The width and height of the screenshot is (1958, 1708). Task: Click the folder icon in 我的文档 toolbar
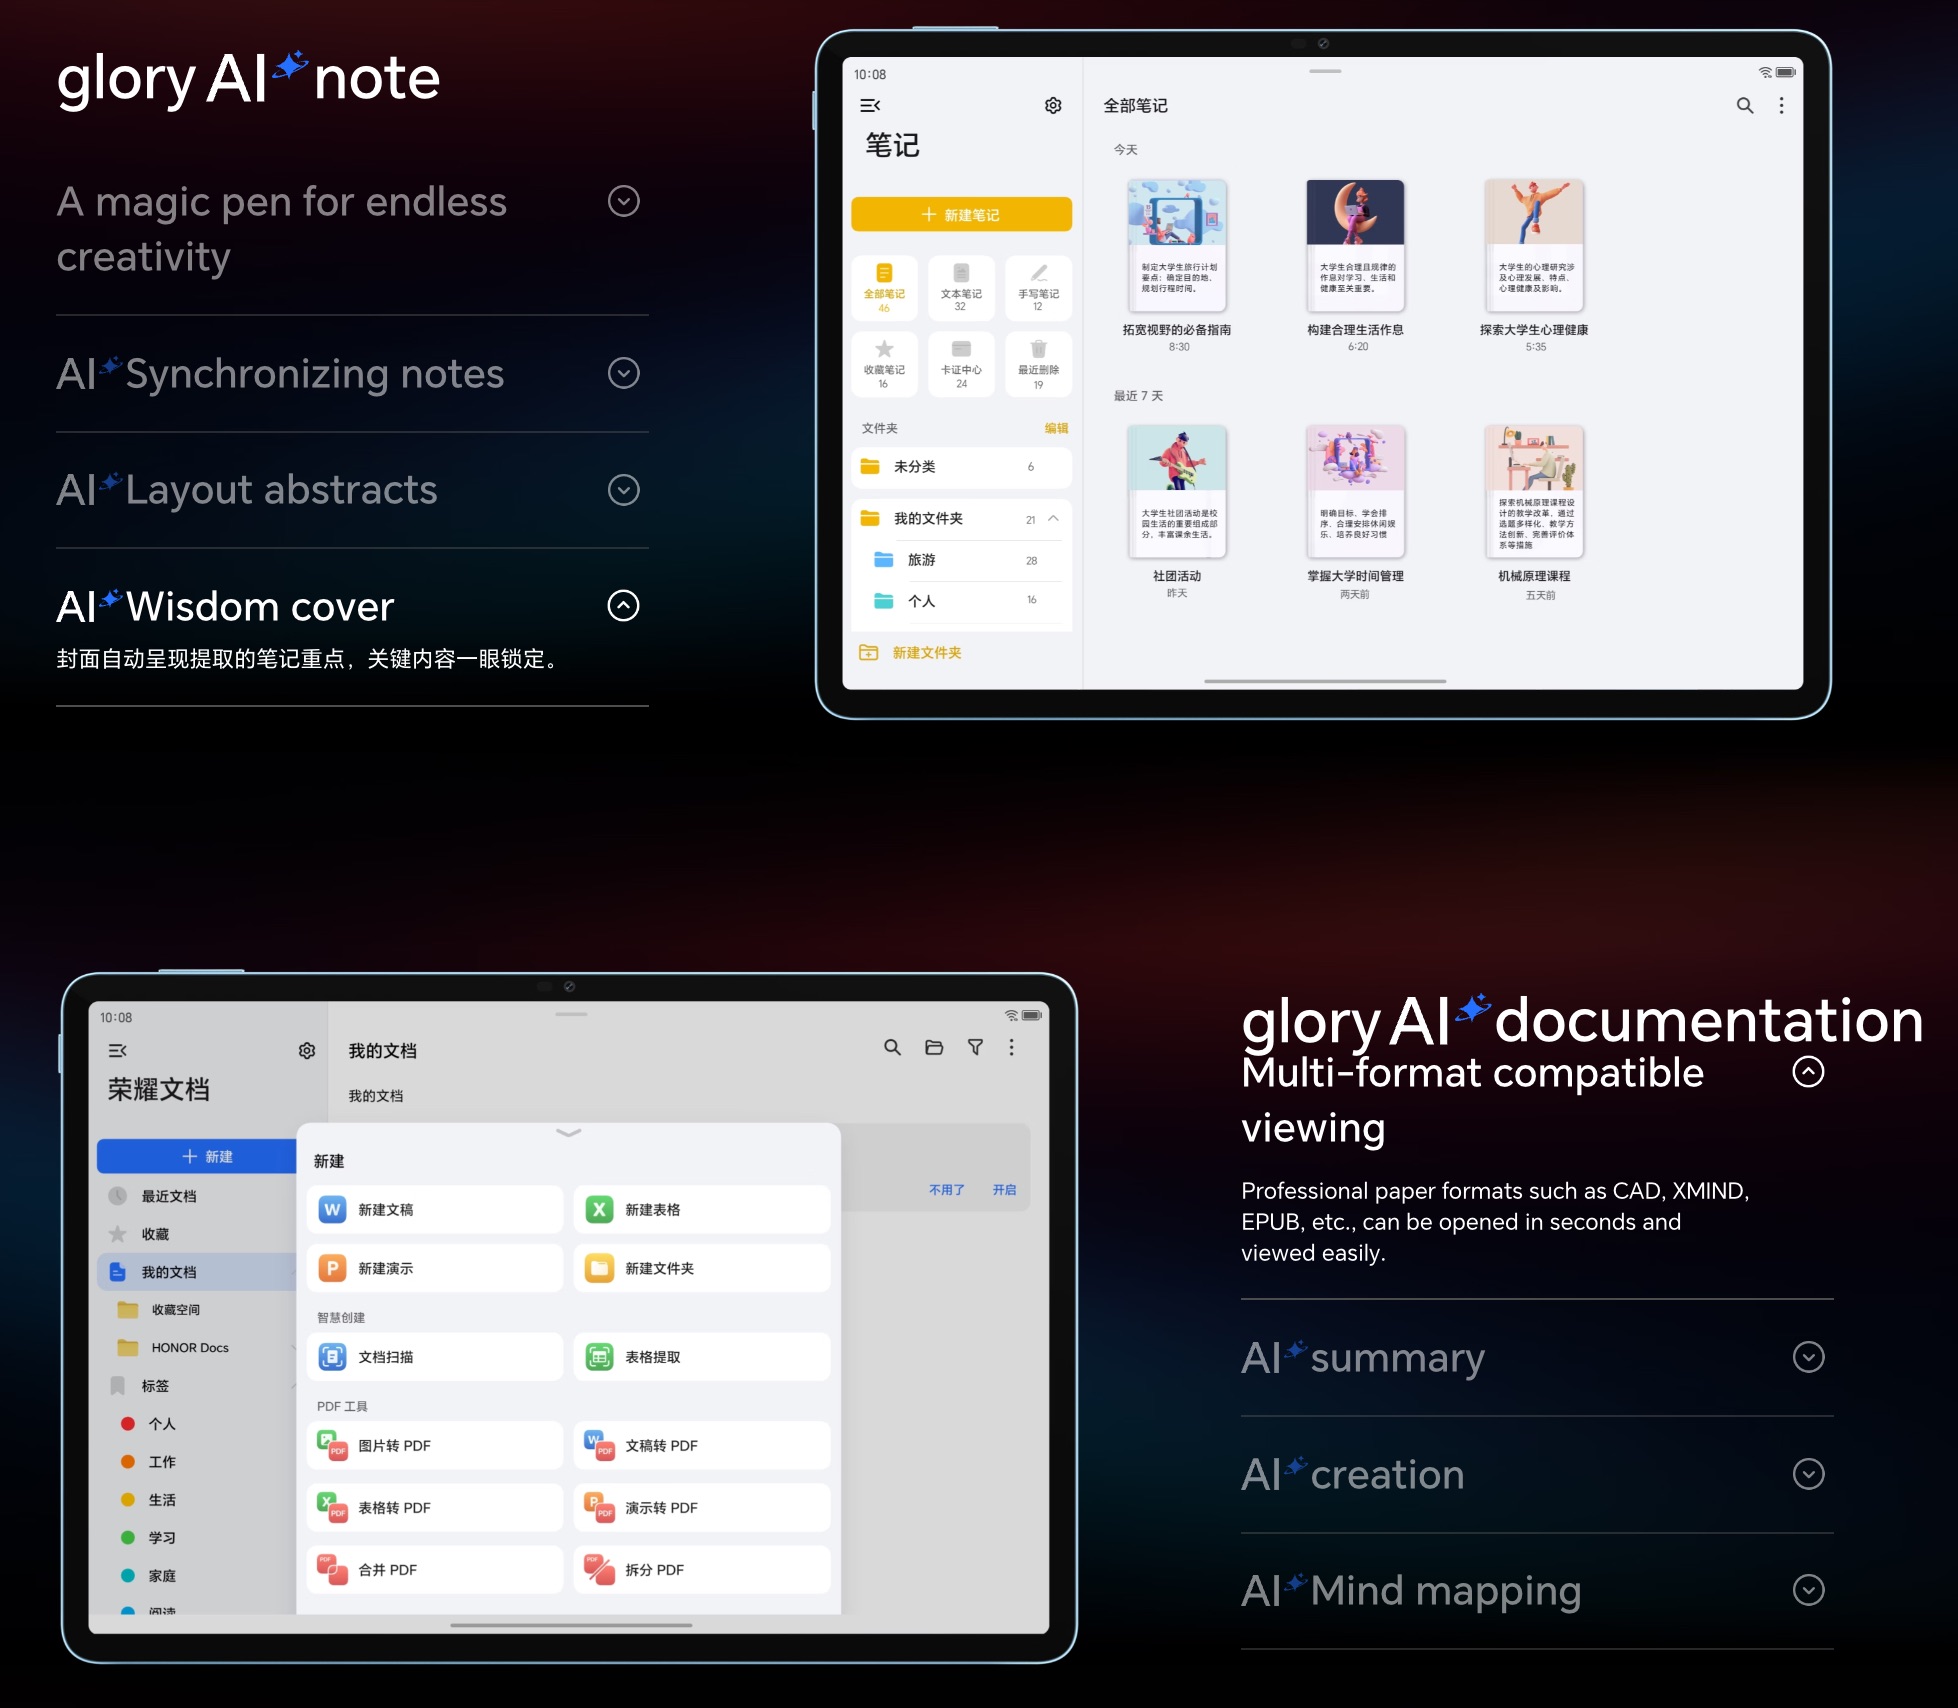[x=934, y=1047]
